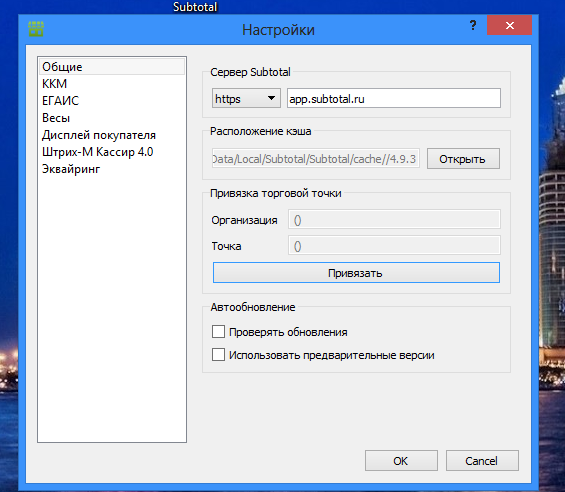
Task: Click the green Subtotal app icon
Action: (36, 29)
